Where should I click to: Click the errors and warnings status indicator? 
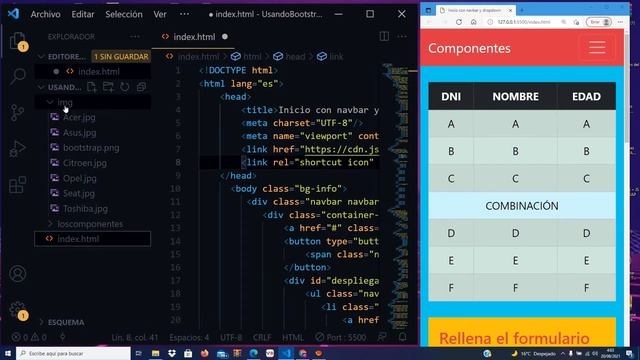tap(29, 338)
